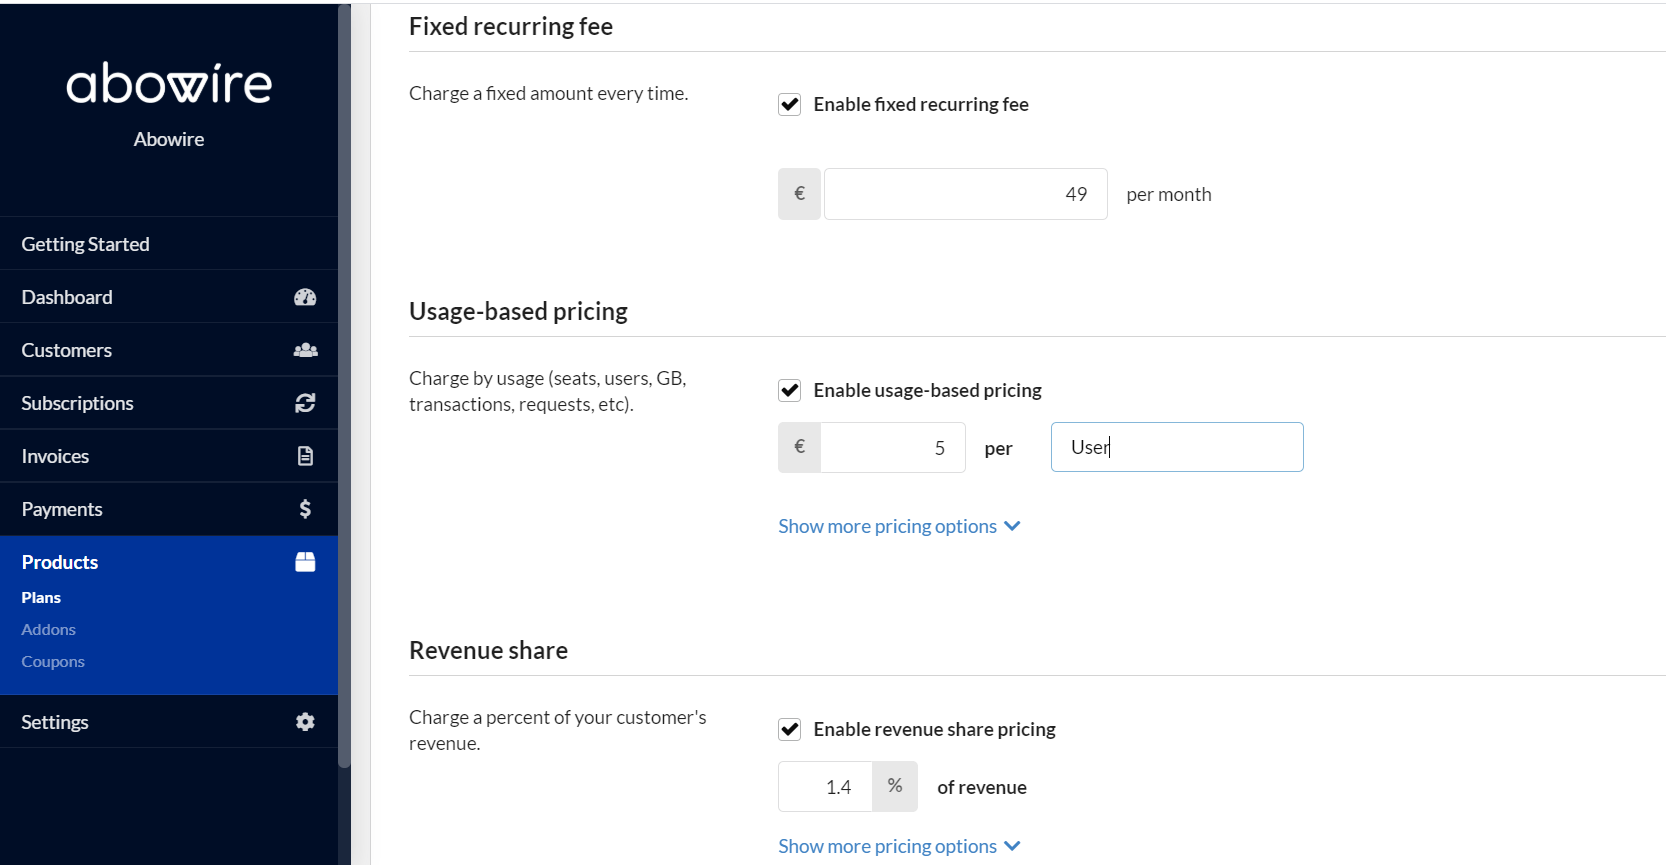Click the 'Charge a percent of your customer's revenue' text
Screen dimensions: 1666x865
(557, 730)
